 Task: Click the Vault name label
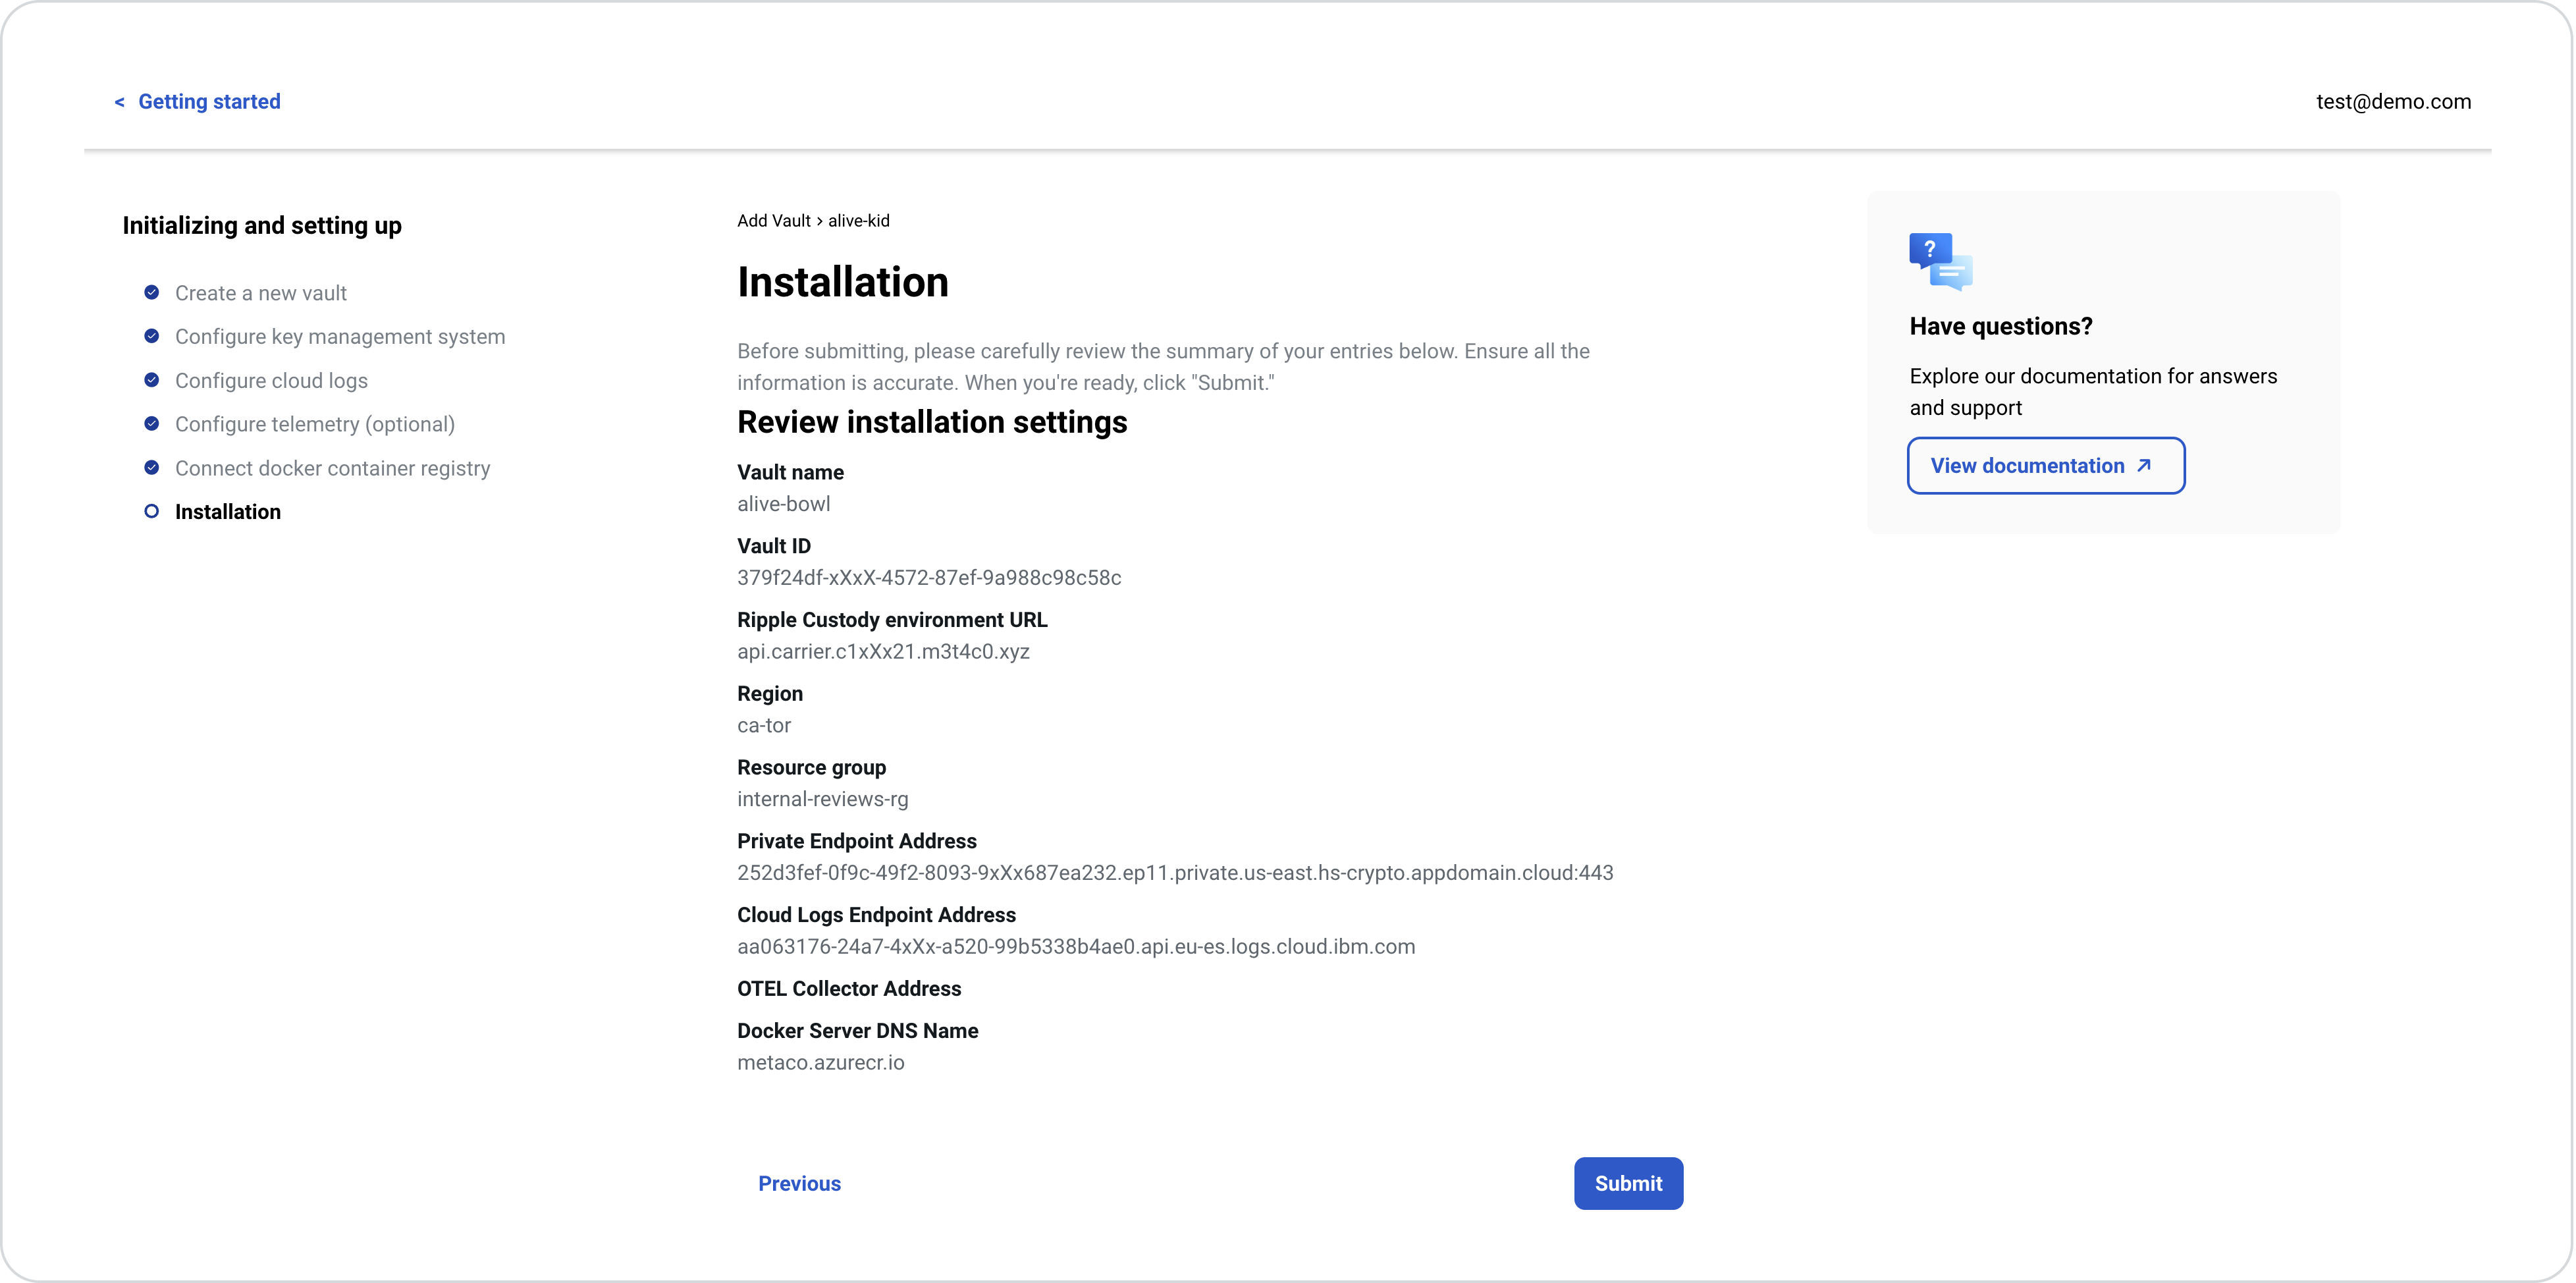click(x=790, y=473)
